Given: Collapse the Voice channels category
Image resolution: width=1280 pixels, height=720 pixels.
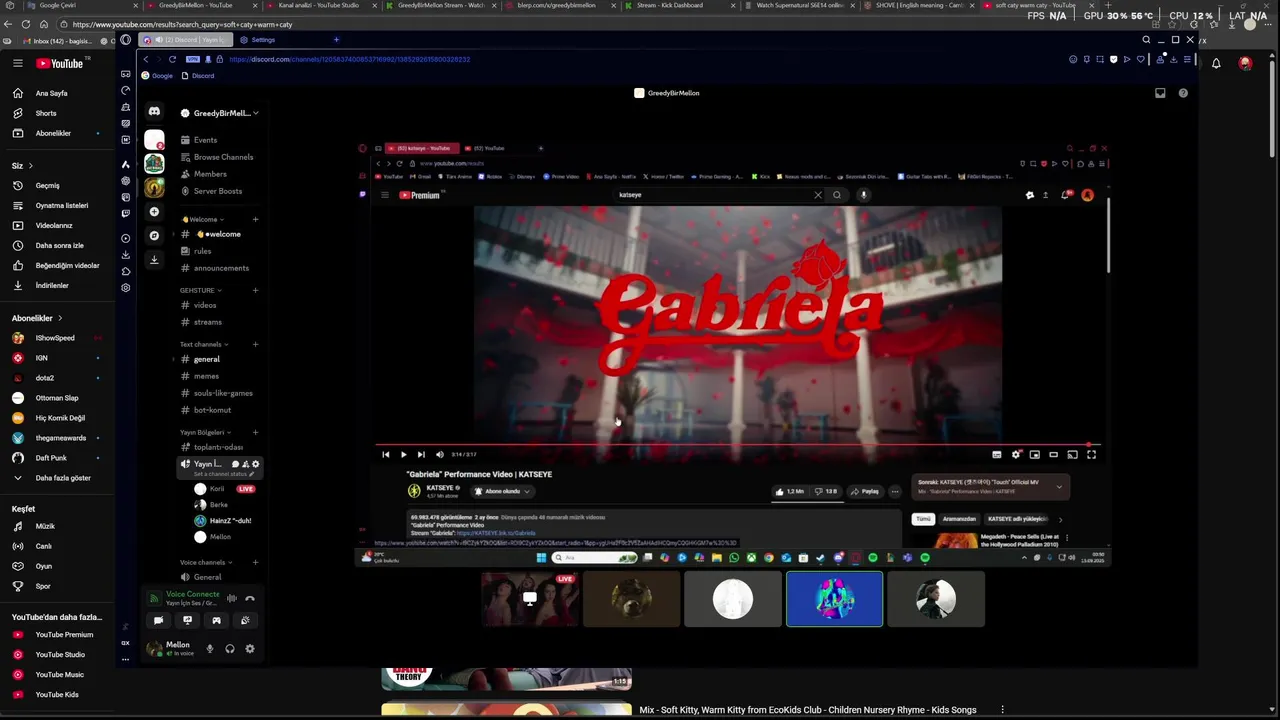Looking at the screenshot, I should pyautogui.click(x=206, y=562).
